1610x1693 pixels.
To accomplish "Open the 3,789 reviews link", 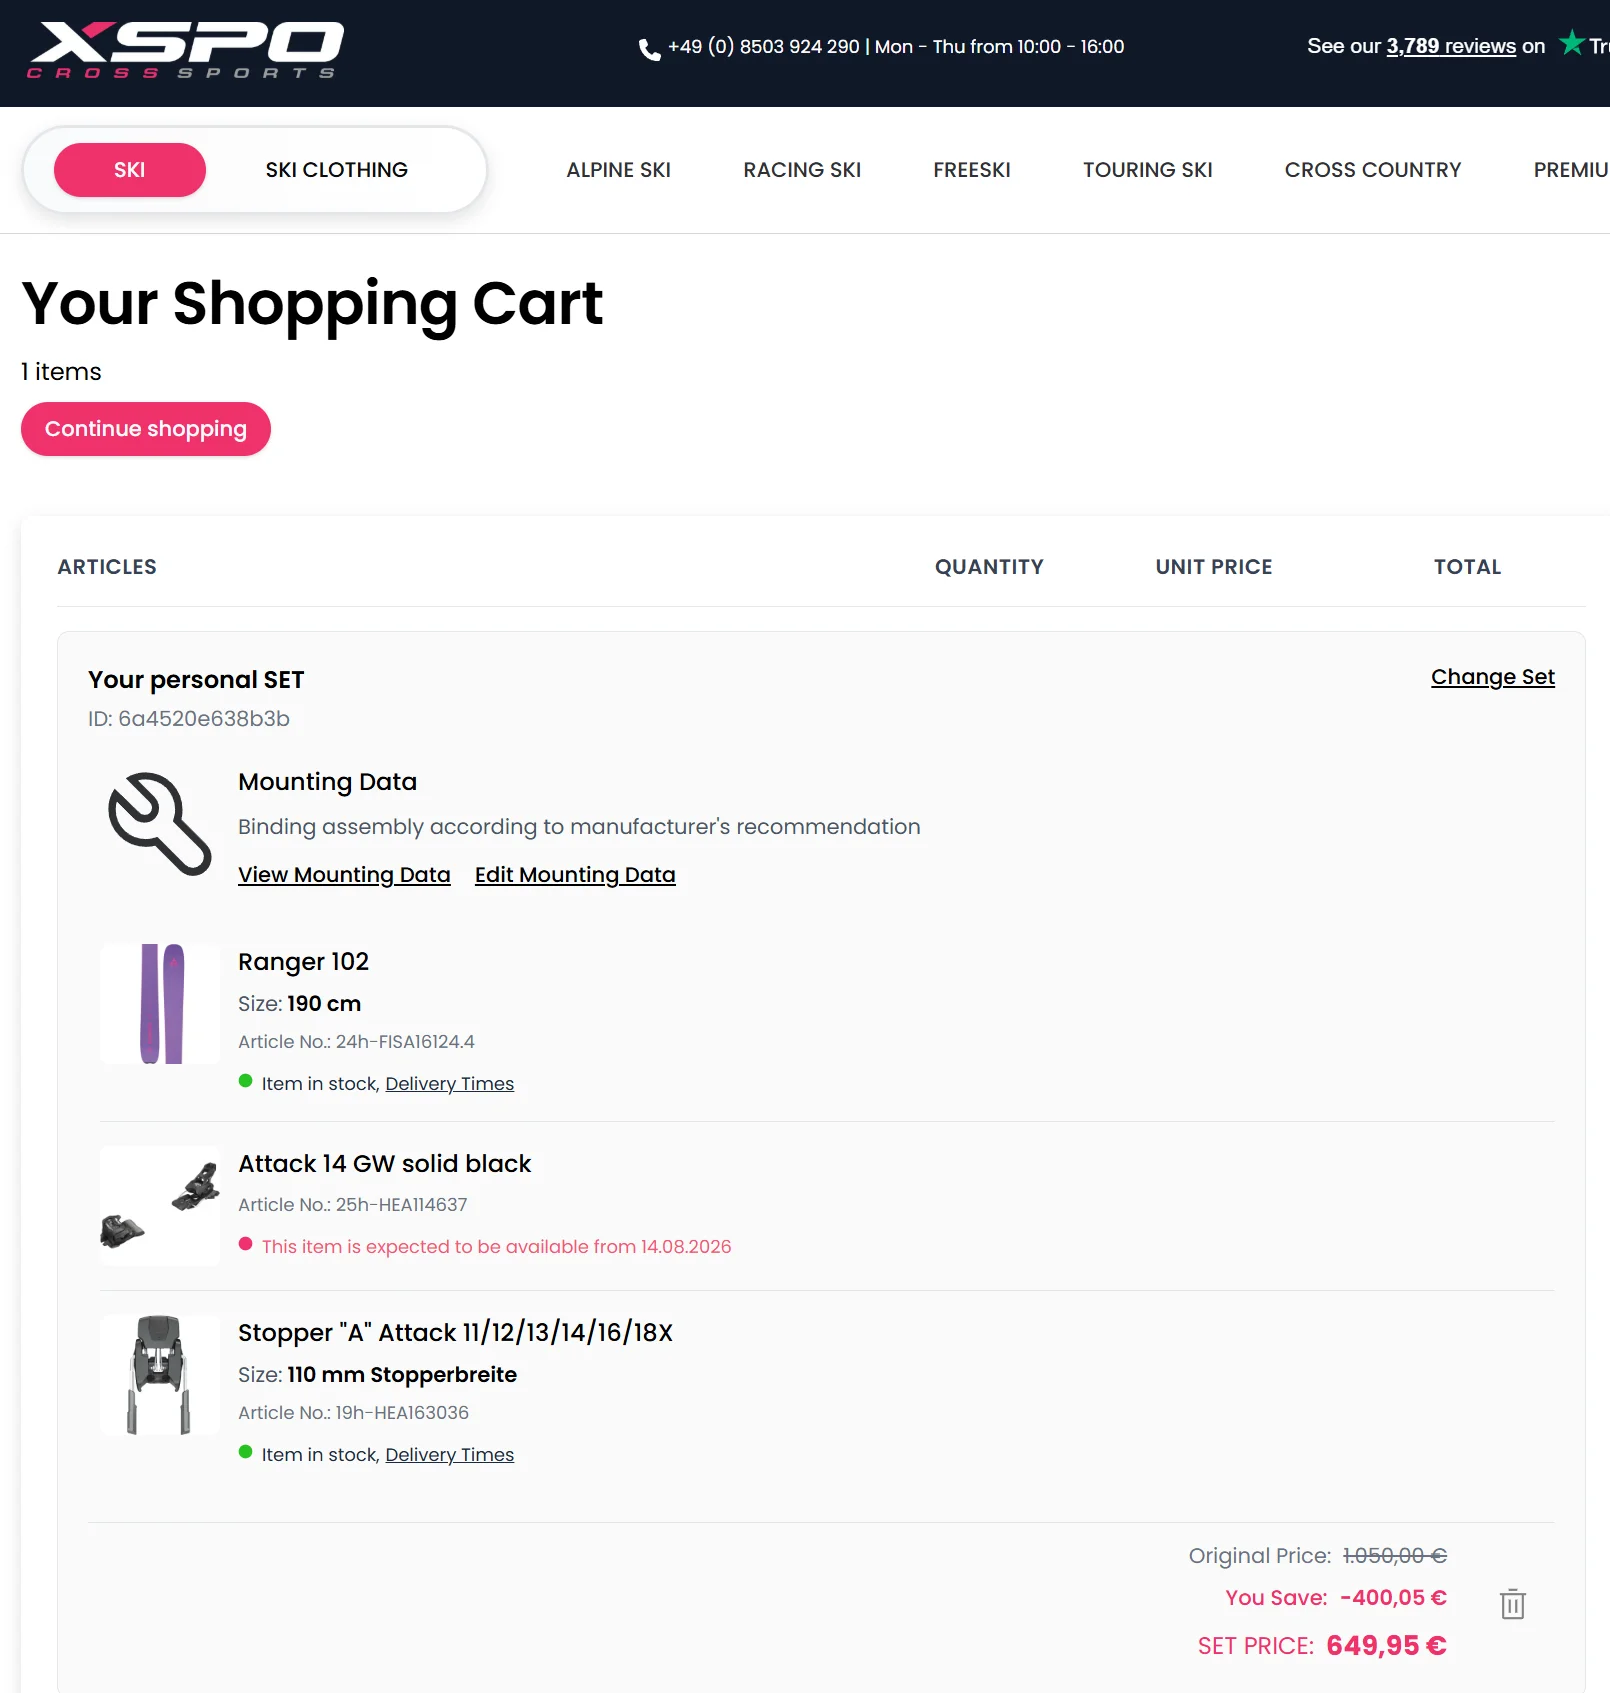I will [1451, 46].
